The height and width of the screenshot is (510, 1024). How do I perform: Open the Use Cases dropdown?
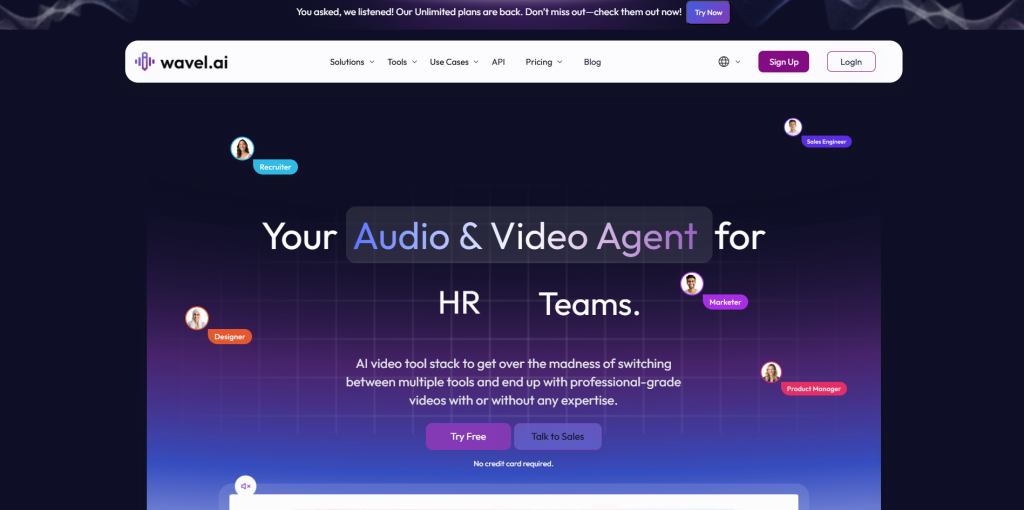(x=454, y=62)
